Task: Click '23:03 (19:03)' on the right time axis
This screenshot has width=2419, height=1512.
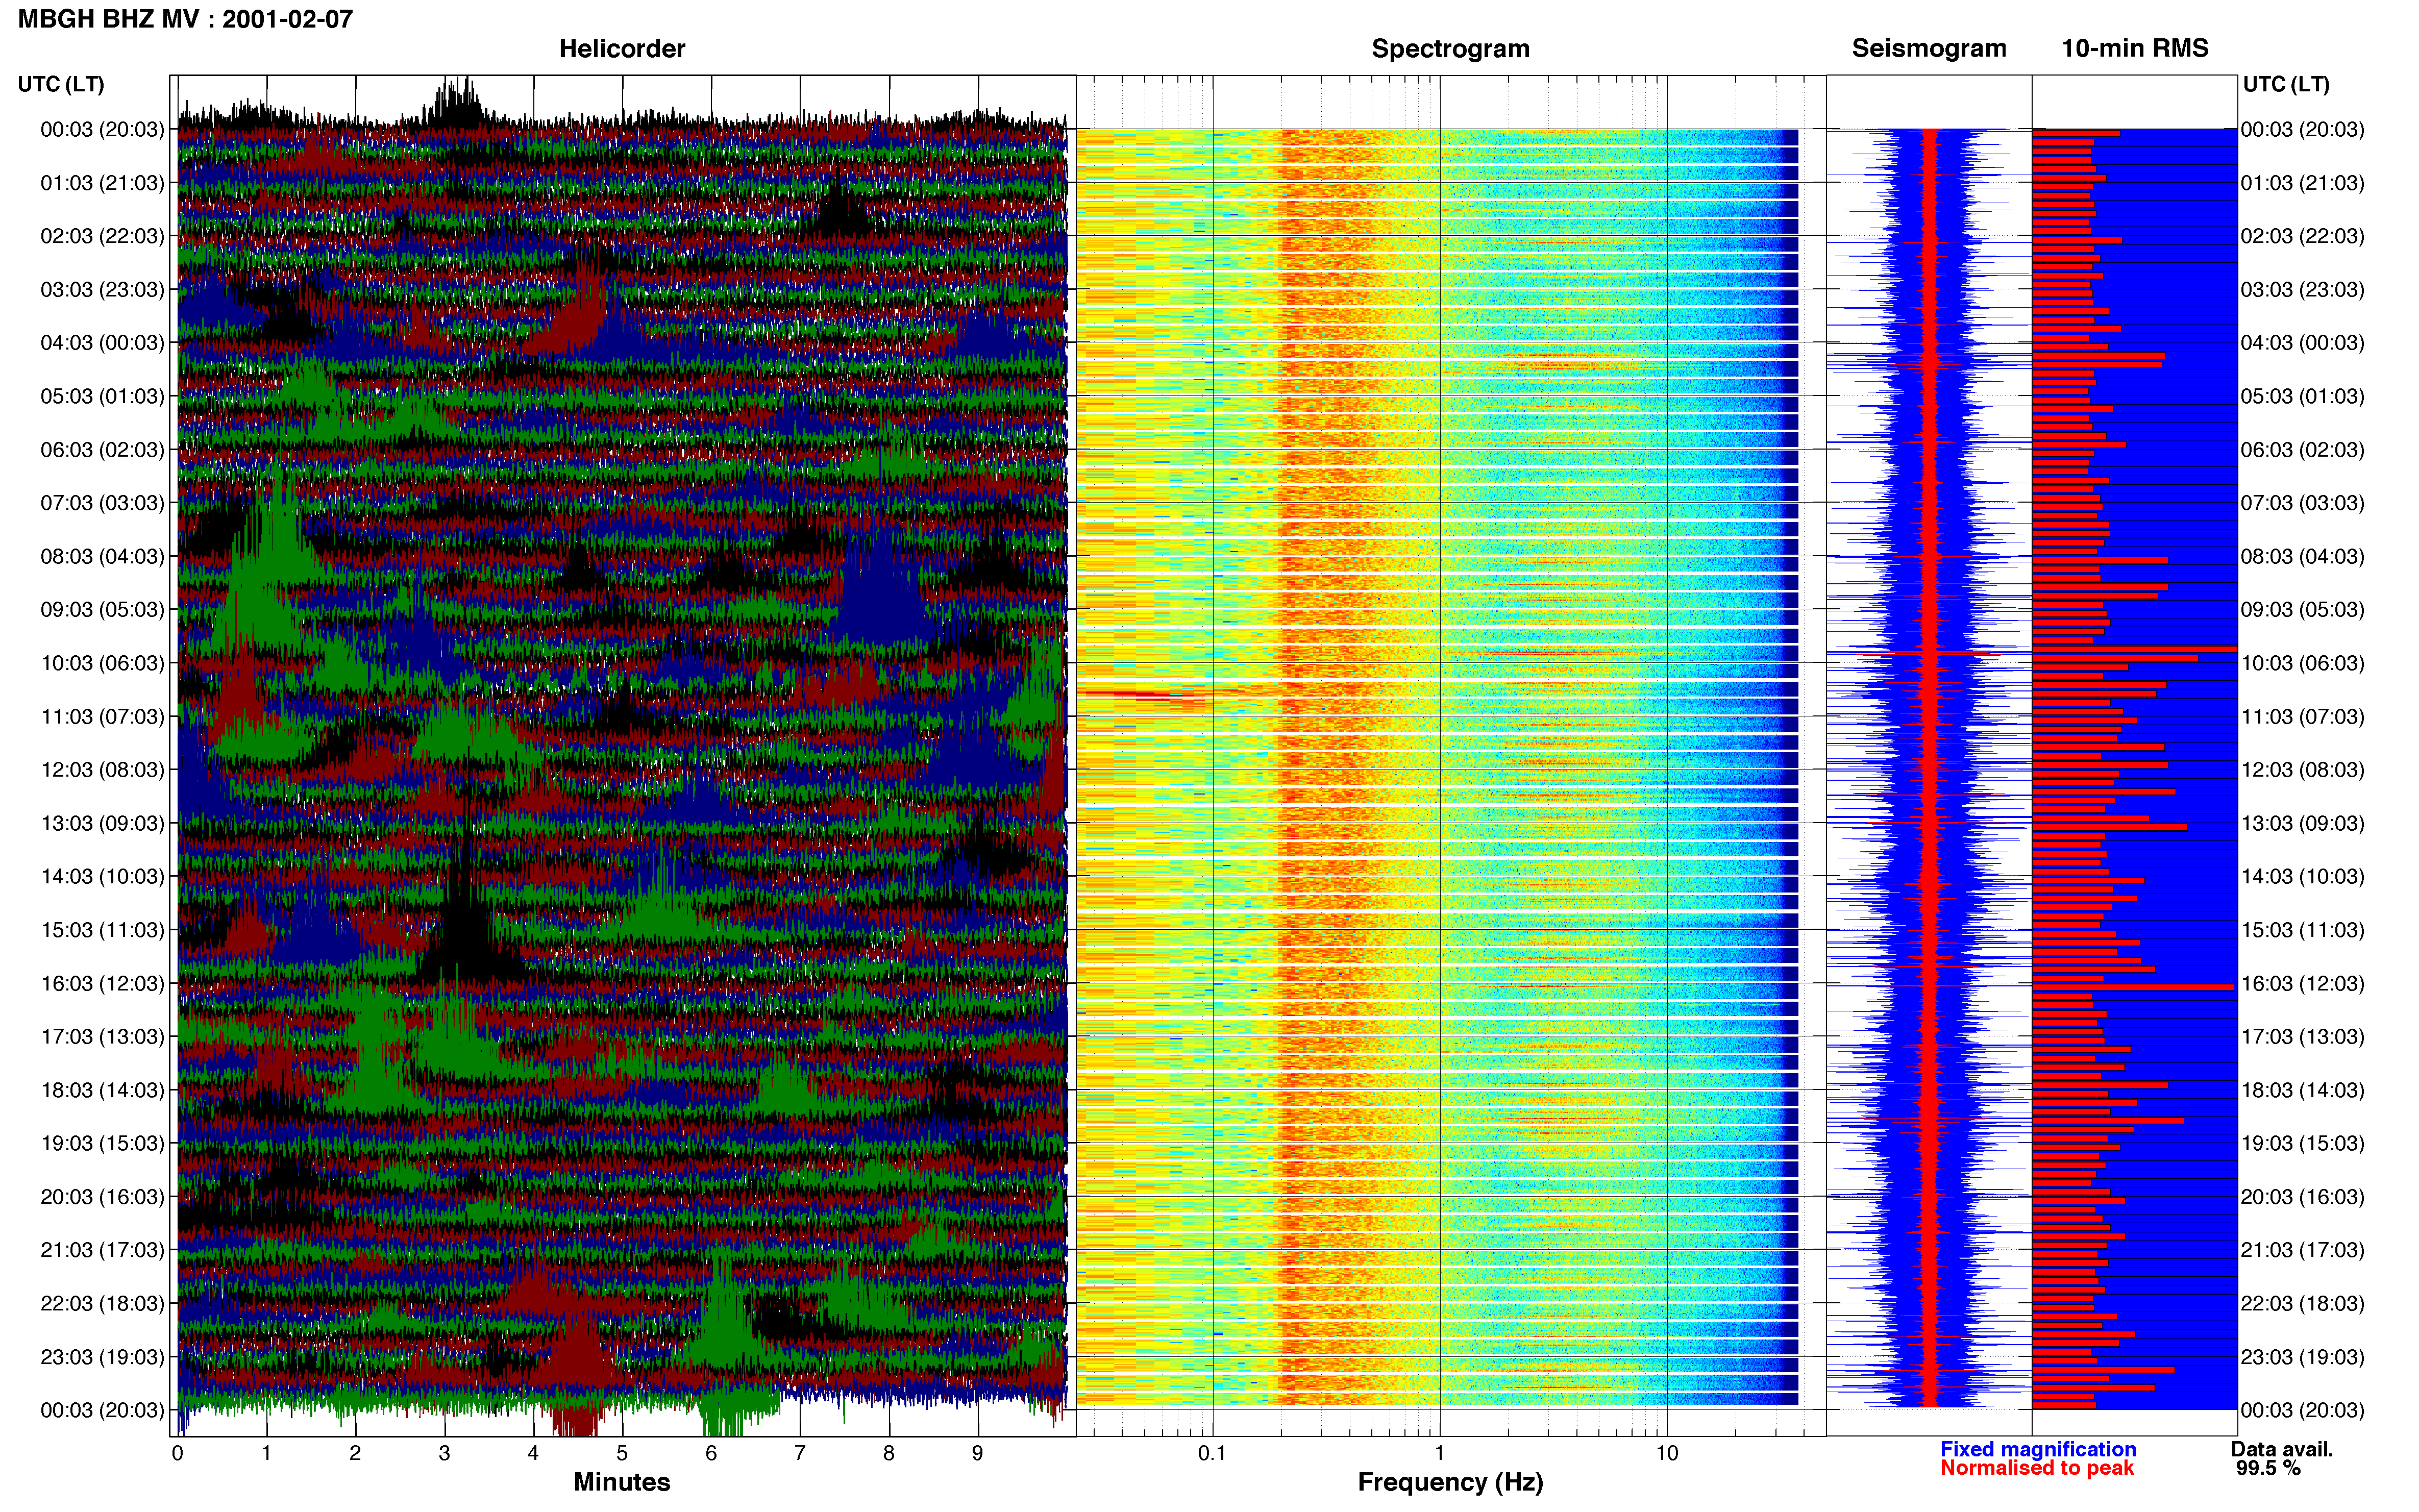Action: (2303, 1357)
